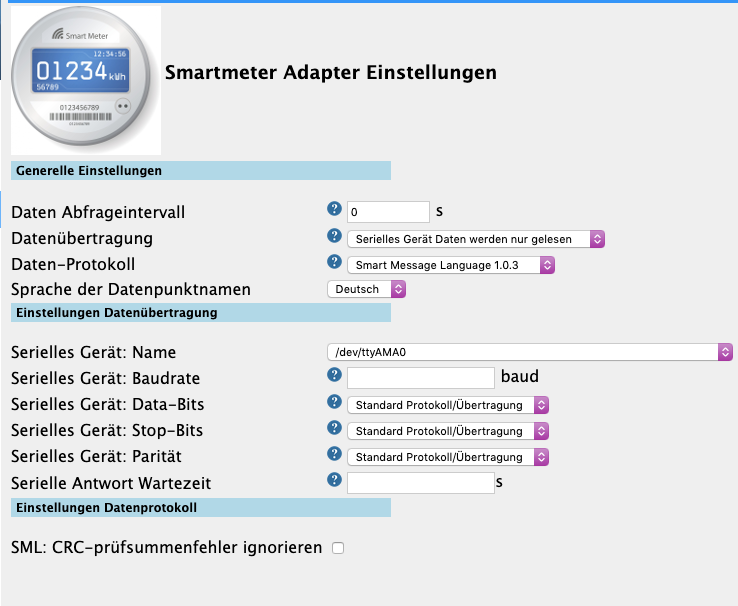Open the Datenübertragung dropdown

click(x=476, y=239)
